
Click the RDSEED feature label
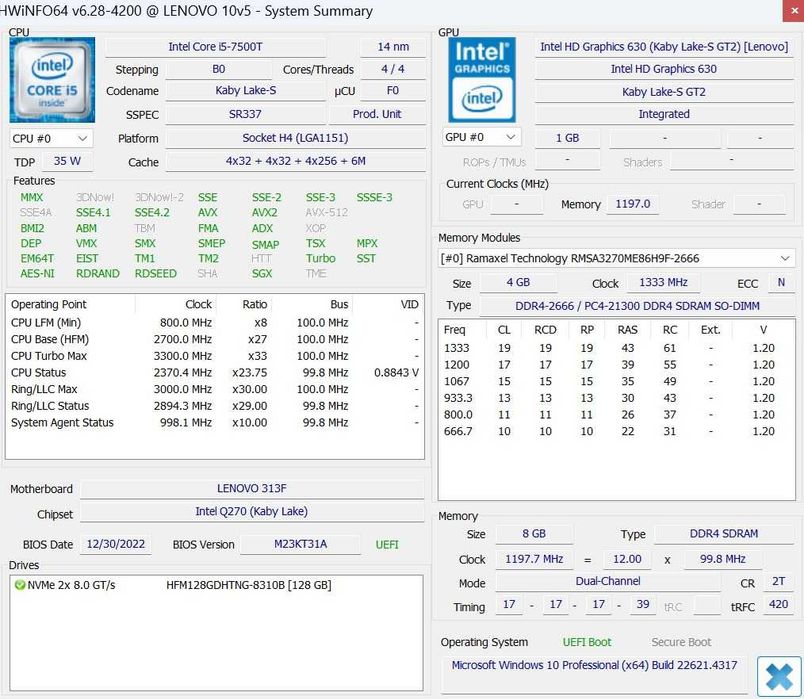(x=155, y=273)
